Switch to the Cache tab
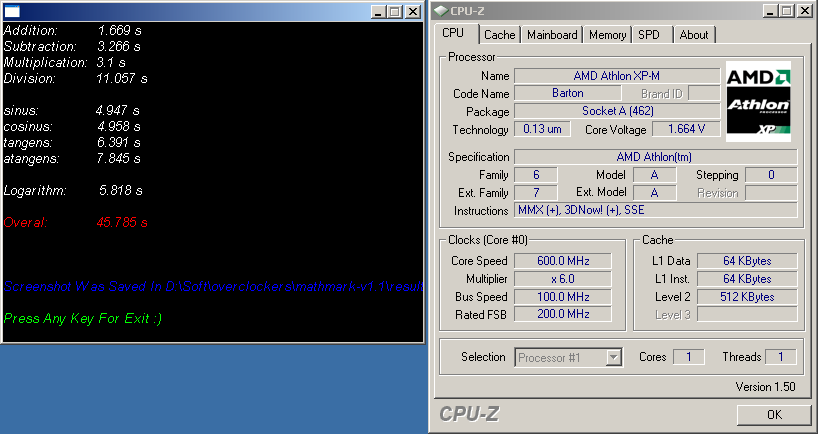The width and height of the screenshot is (818, 434). coord(499,35)
